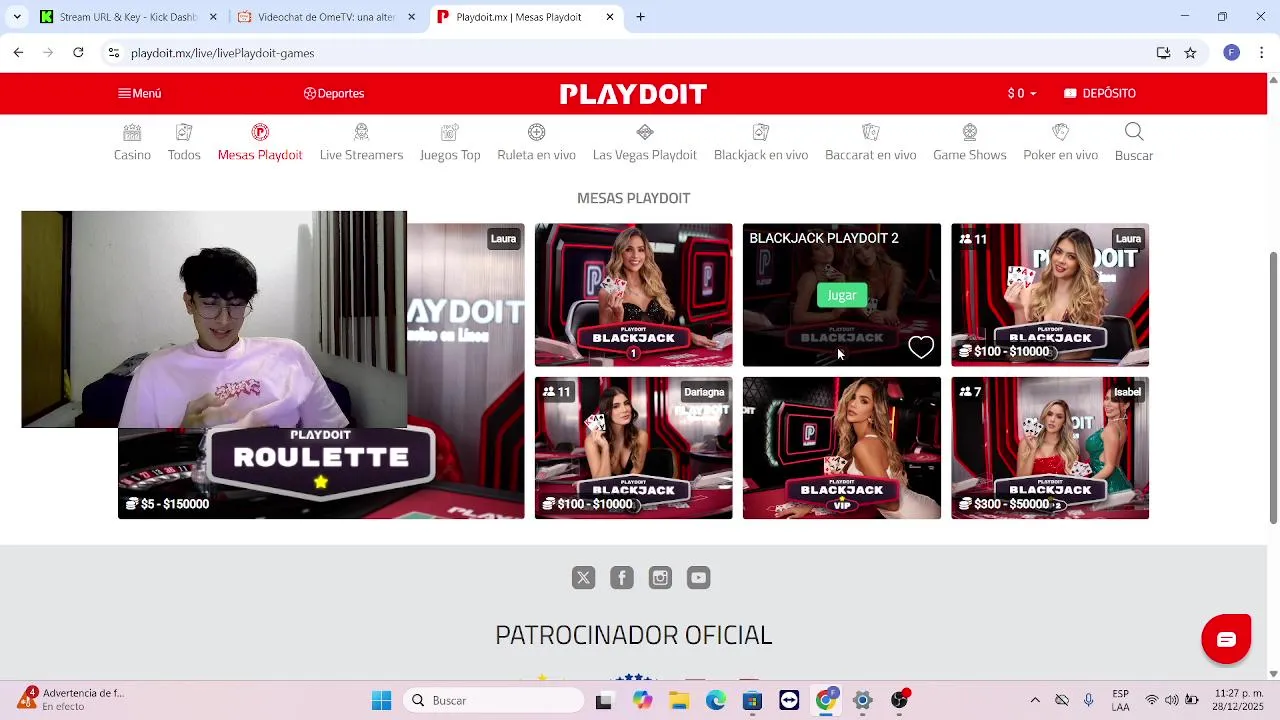Click the page vertical scrollbar

click(1273, 387)
